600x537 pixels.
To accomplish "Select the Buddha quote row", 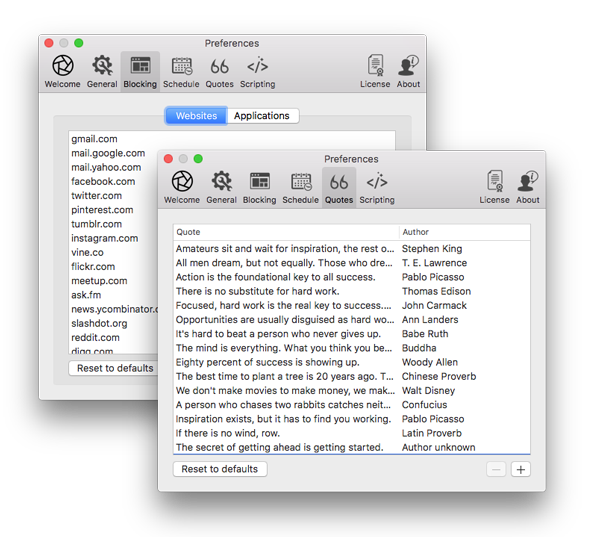I will pos(352,348).
